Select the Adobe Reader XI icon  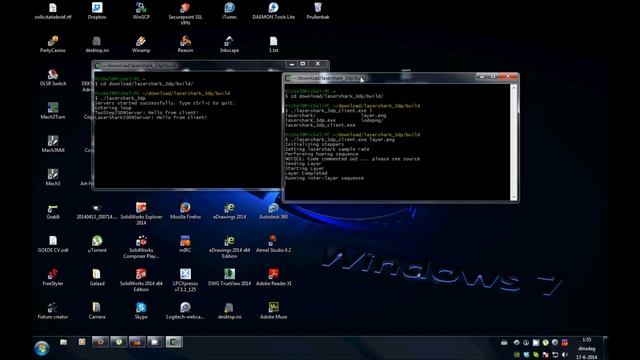tap(273, 278)
